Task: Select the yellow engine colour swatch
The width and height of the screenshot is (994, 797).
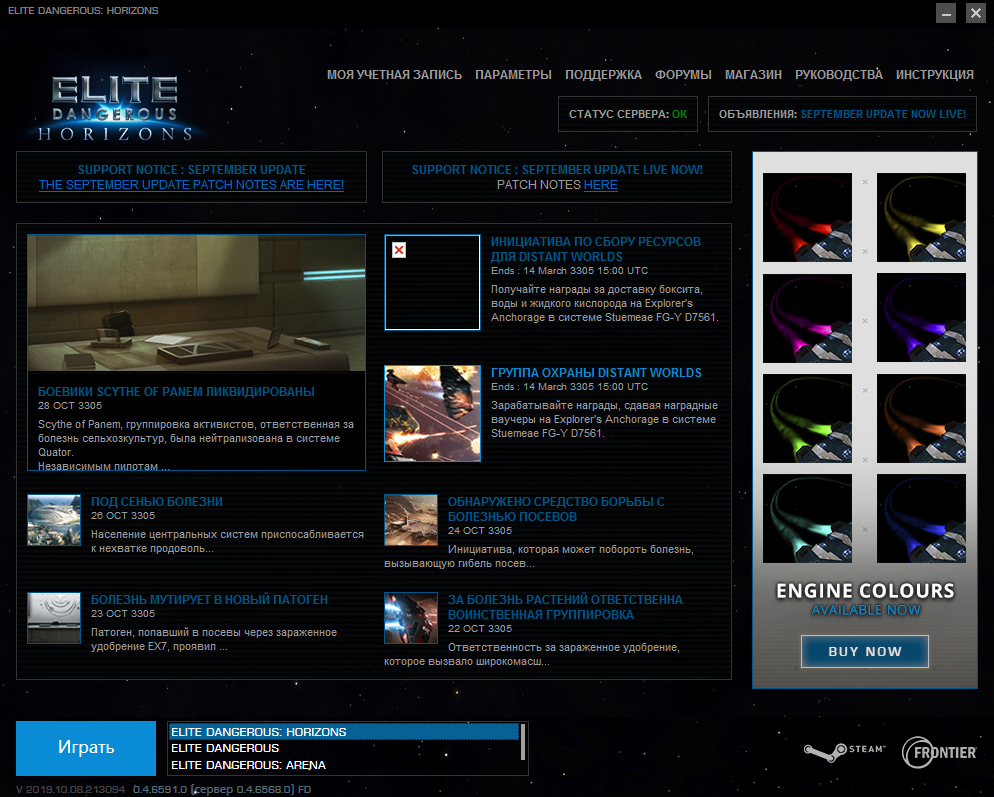Action: coord(921,218)
